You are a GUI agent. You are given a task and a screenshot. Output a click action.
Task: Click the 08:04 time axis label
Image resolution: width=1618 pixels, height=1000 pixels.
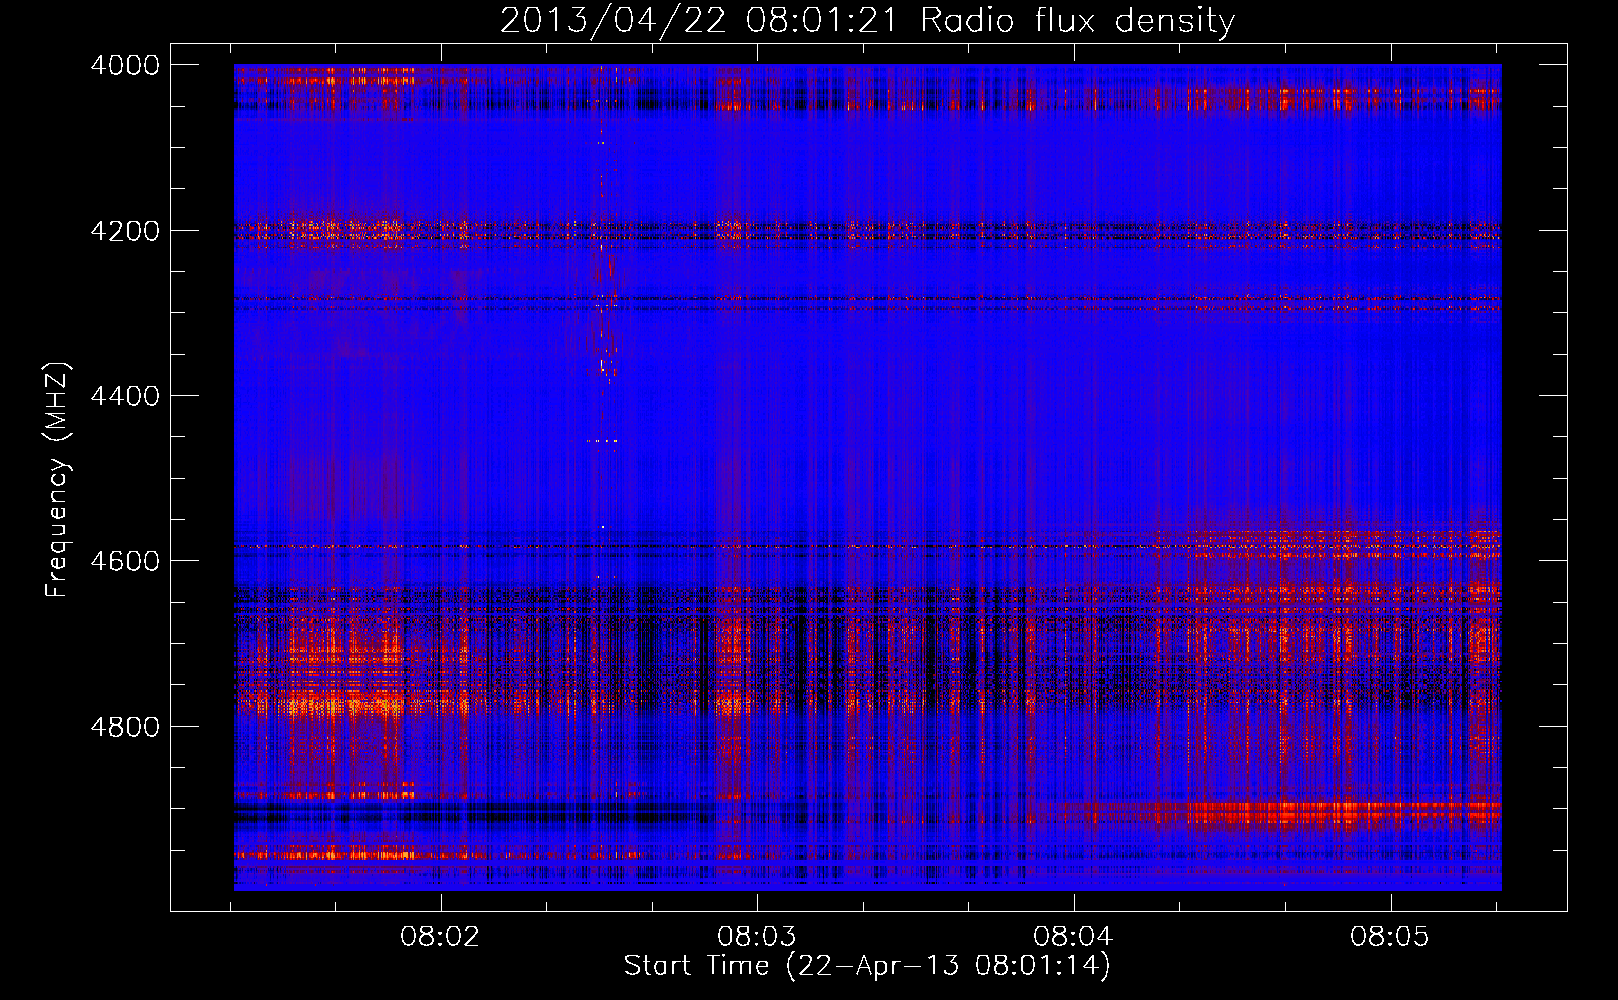tap(1073, 937)
